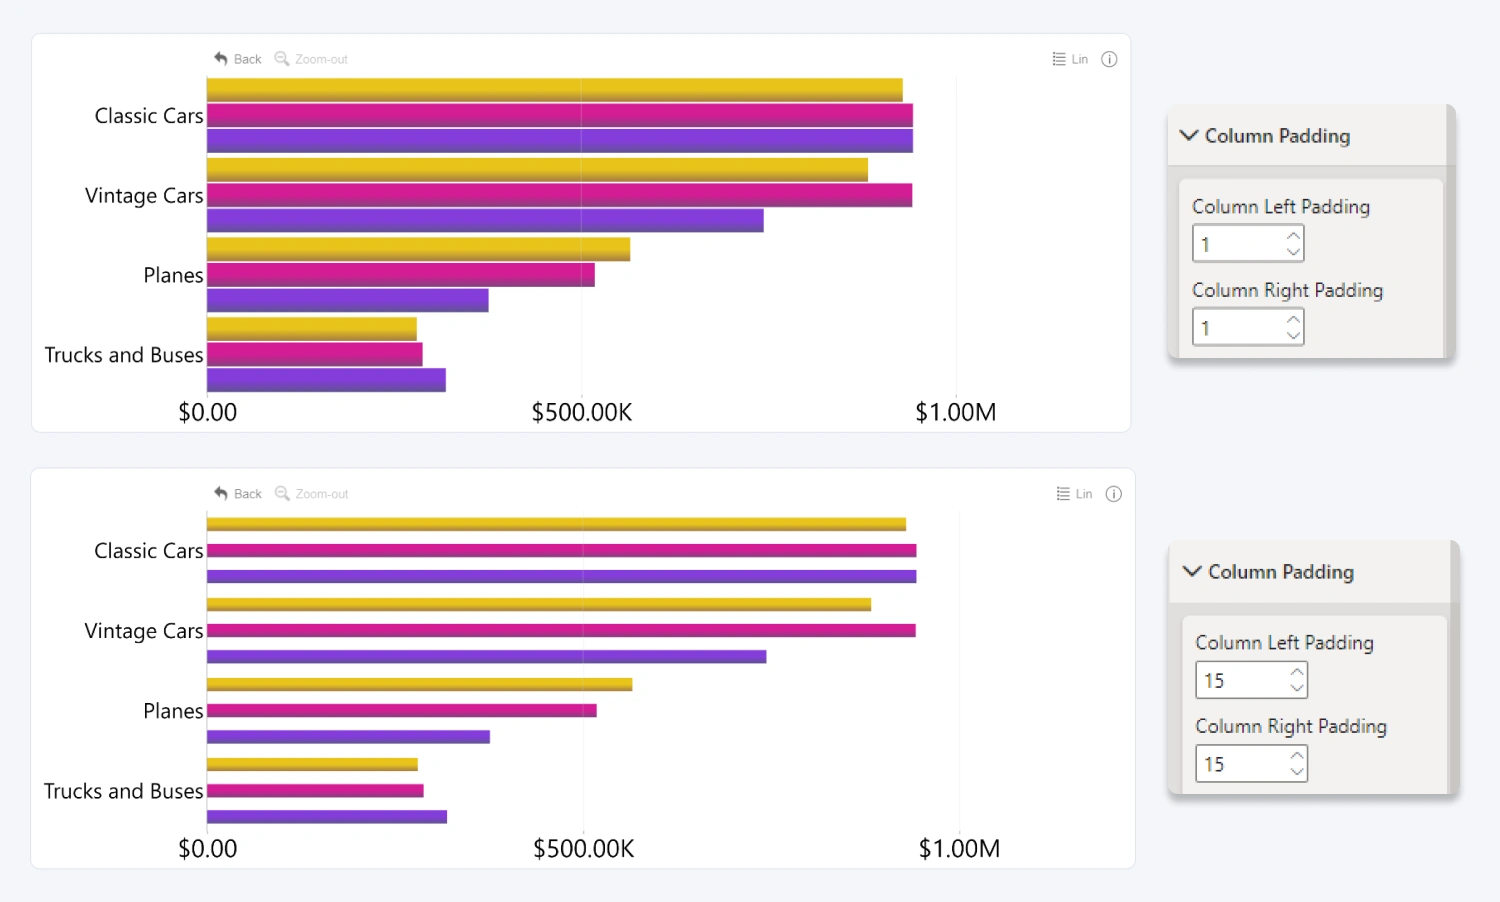Select Trucks and Buses yellow bar, top chart
The width and height of the screenshot is (1500, 902).
point(312,329)
